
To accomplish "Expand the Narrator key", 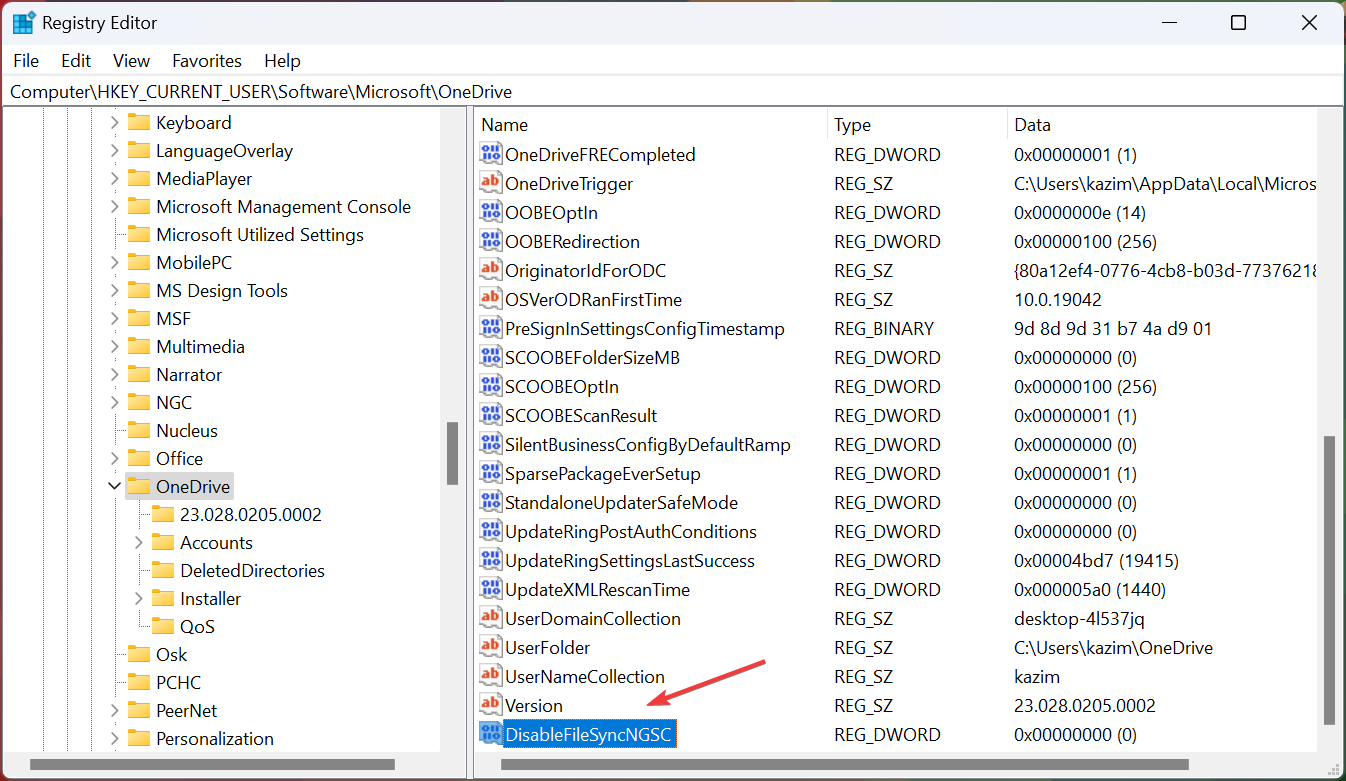I will tap(114, 375).
